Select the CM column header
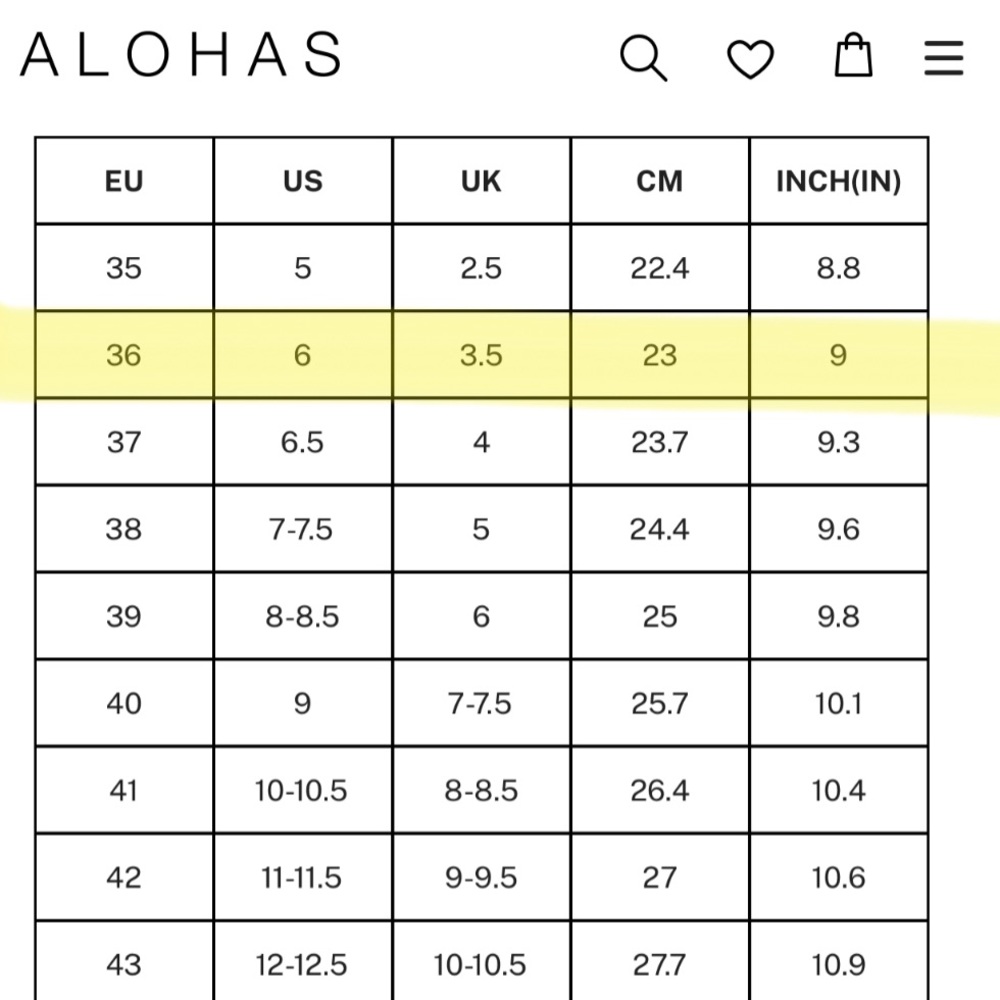The height and width of the screenshot is (1000, 1000). (660, 181)
